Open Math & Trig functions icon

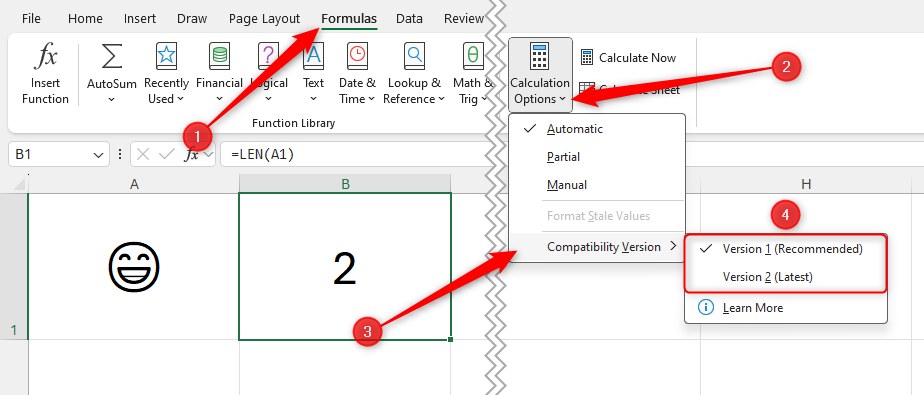click(472, 57)
